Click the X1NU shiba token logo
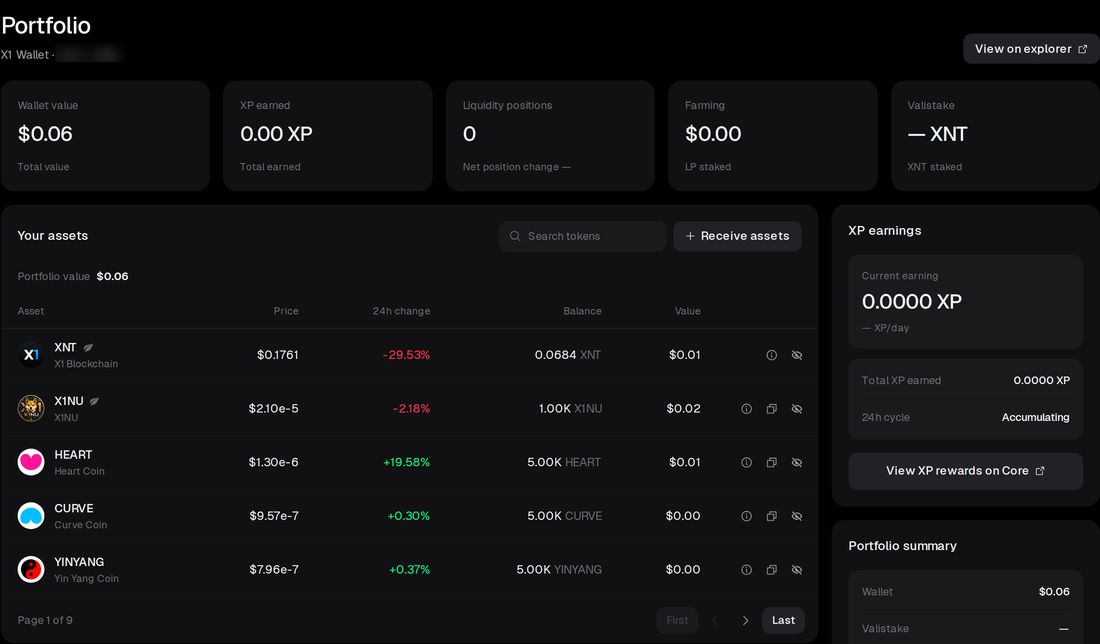1100x644 pixels. click(31, 408)
